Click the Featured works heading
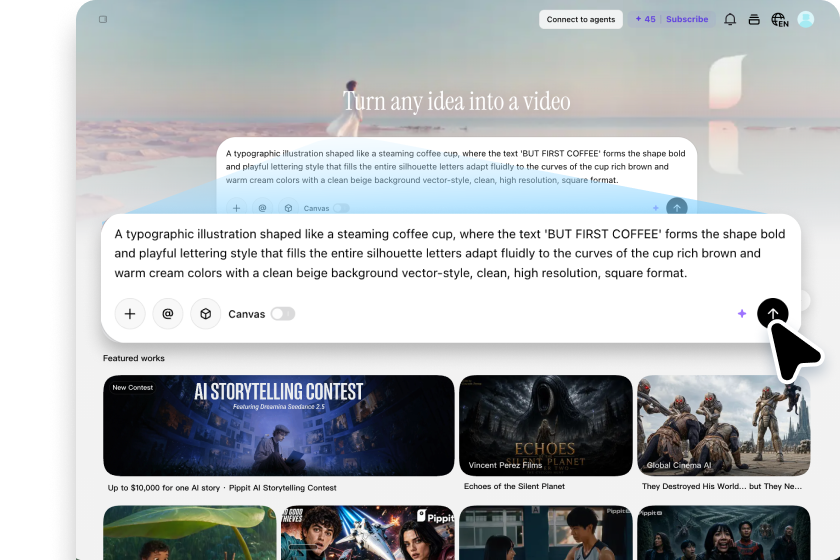This screenshot has width=840, height=560. point(133,358)
